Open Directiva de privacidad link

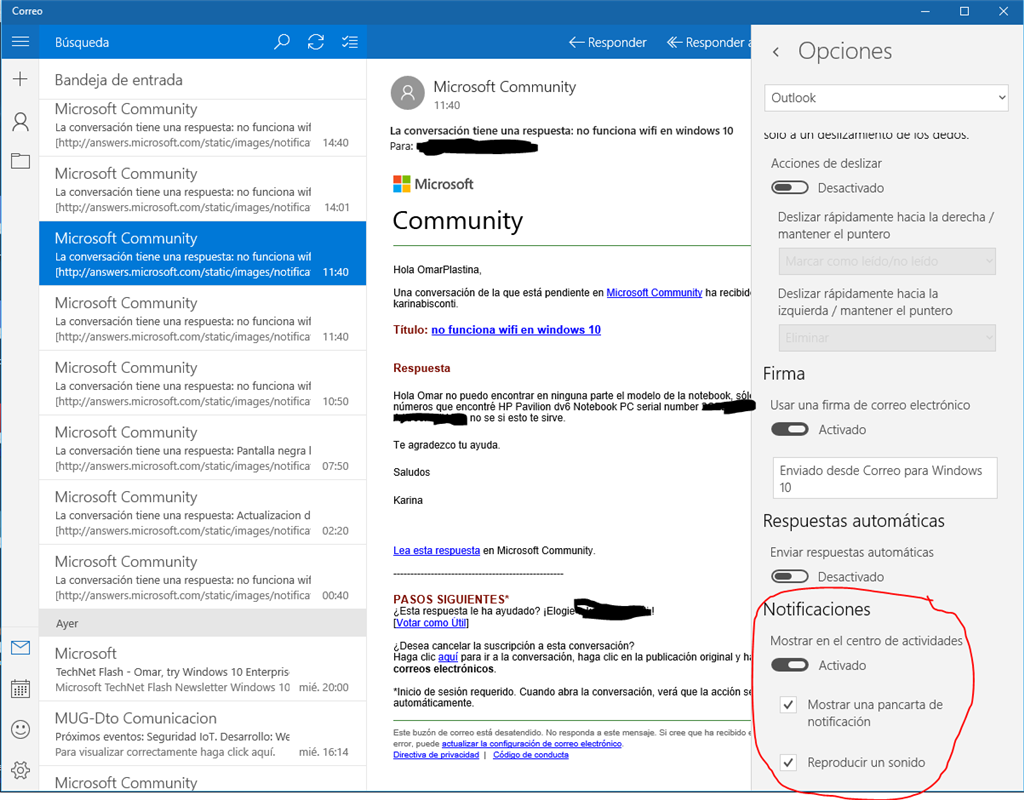[x=436, y=755]
